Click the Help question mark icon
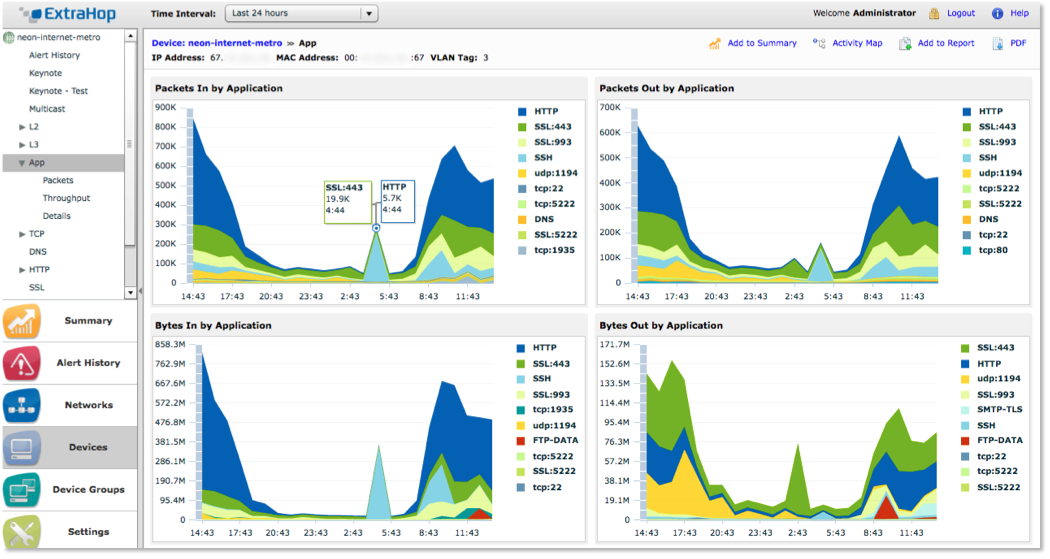1050x559 pixels. coord(997,14)
